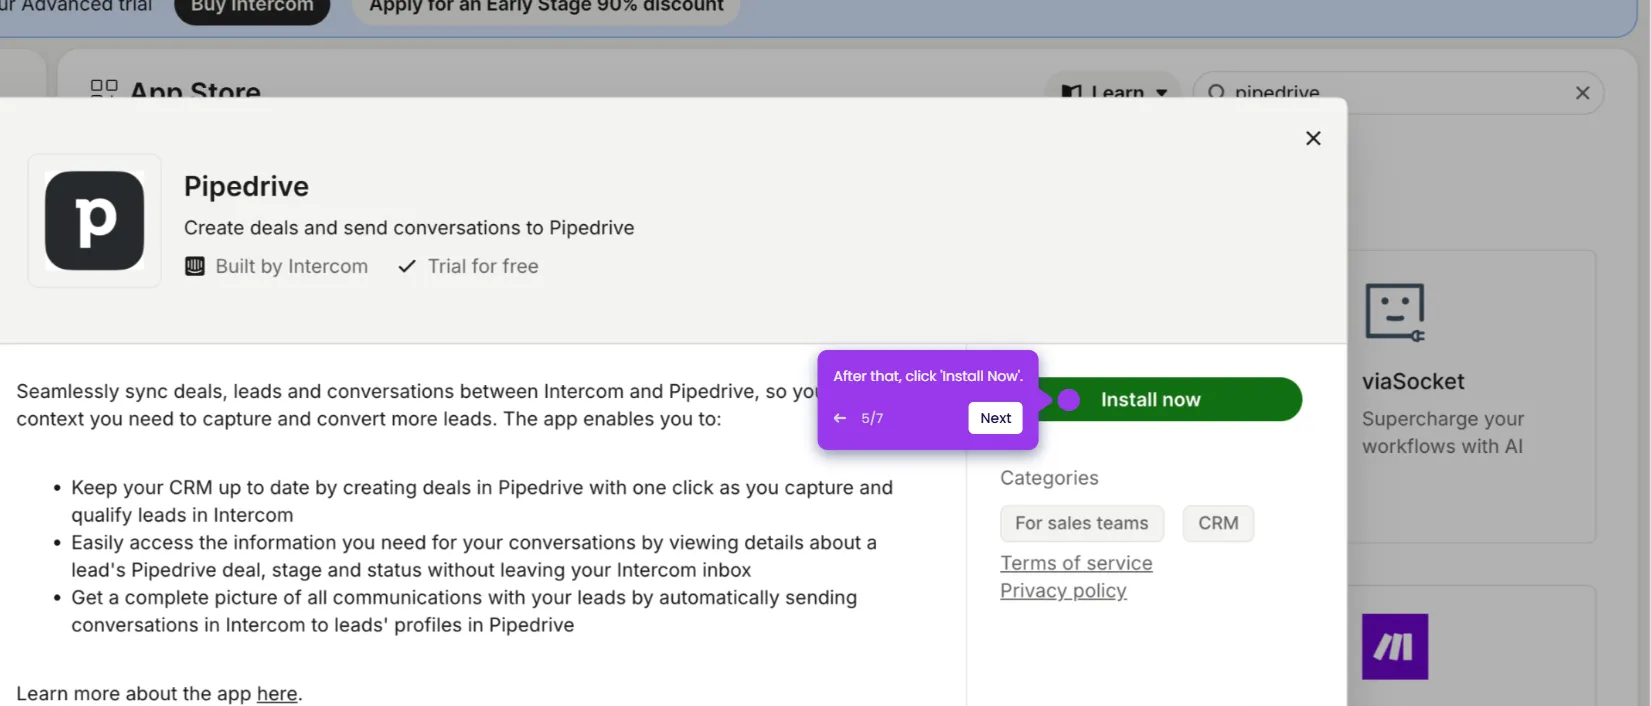Clear the pipedrive search text
This screenshot has height=706, width=1651.
click(1582, 93)
